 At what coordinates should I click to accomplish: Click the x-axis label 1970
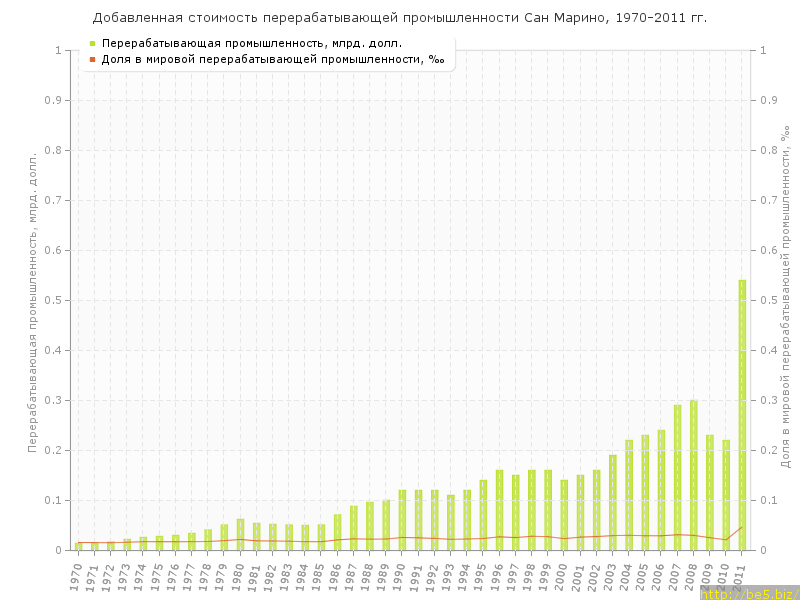point(77,577)
